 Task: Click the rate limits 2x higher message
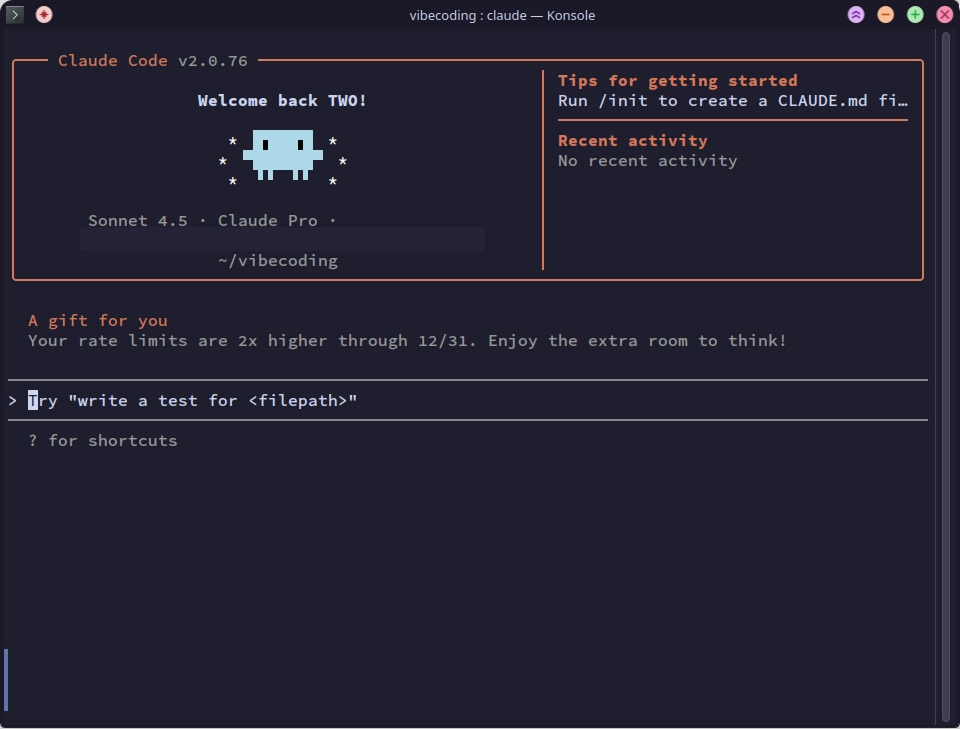407,341
